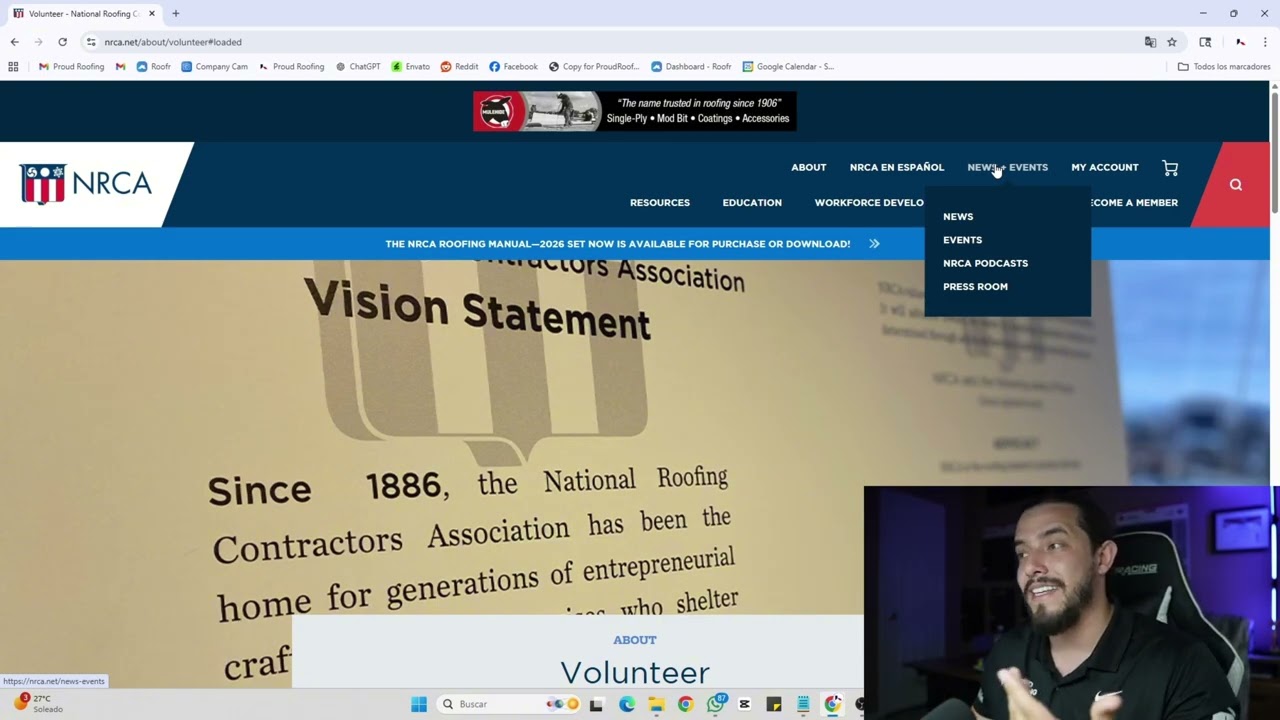
Task: Open the Roofr bookmark
Action: point(154,67)
